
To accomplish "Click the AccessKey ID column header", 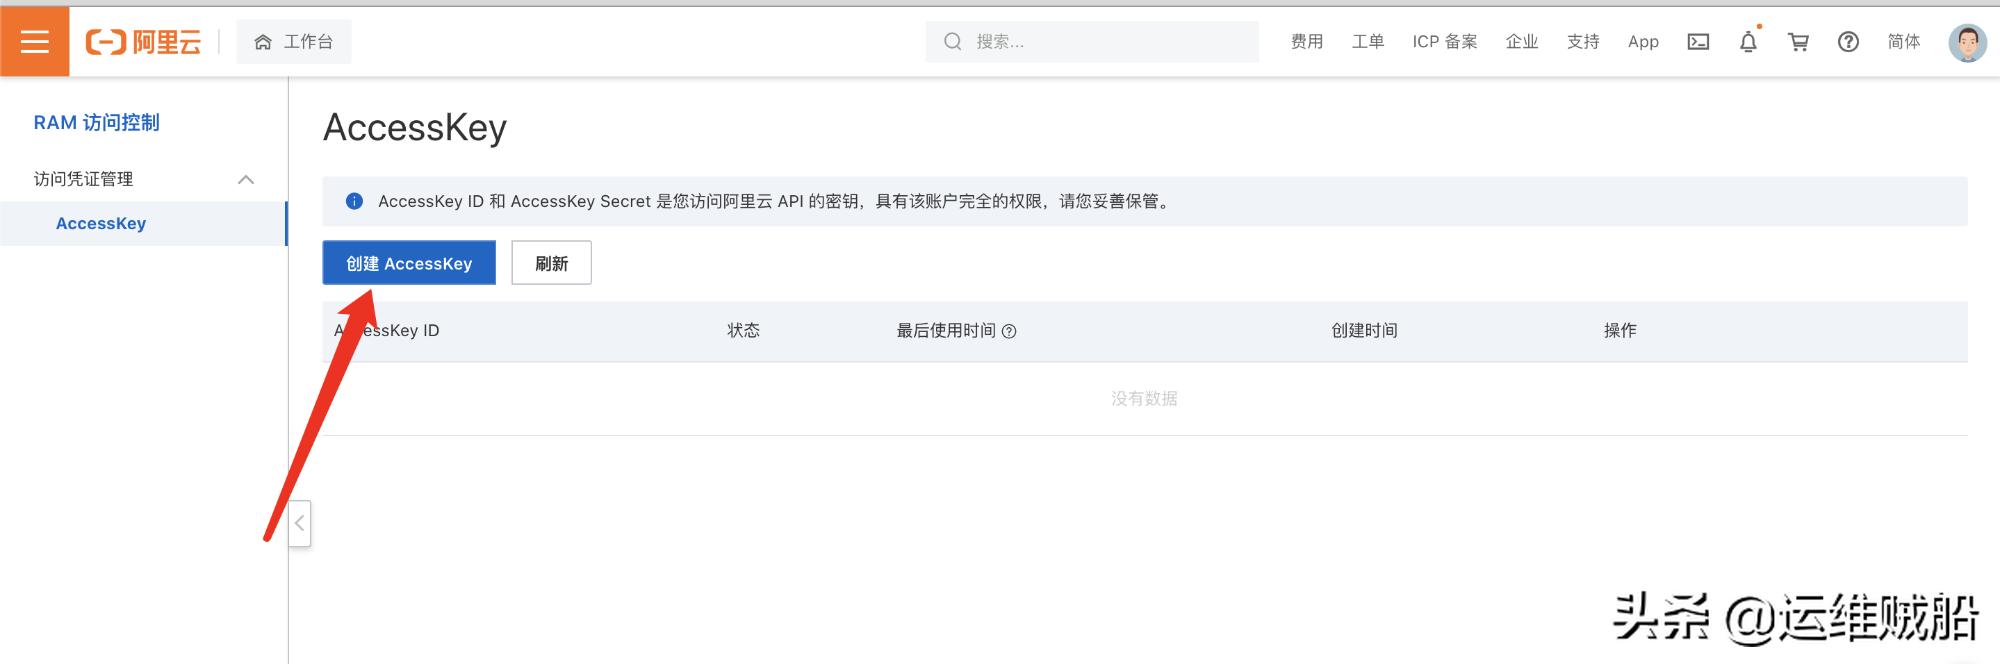I will coord(387,331).
